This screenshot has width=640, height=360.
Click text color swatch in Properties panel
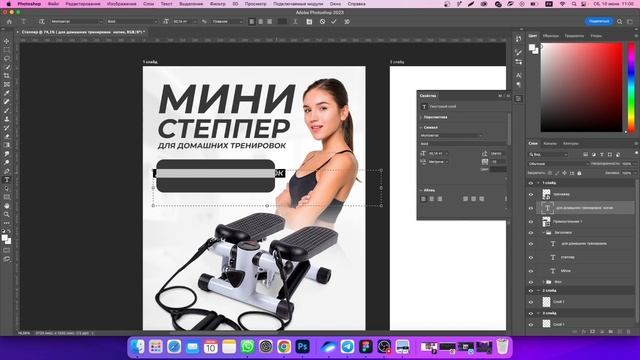(x=498, y=169)
